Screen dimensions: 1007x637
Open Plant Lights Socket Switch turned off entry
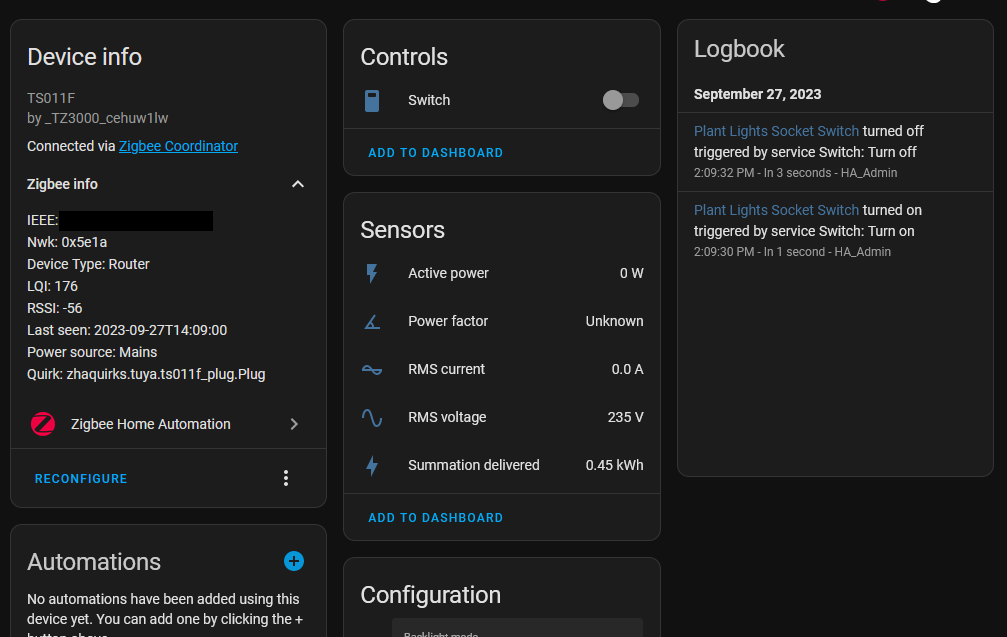point(776,131)
